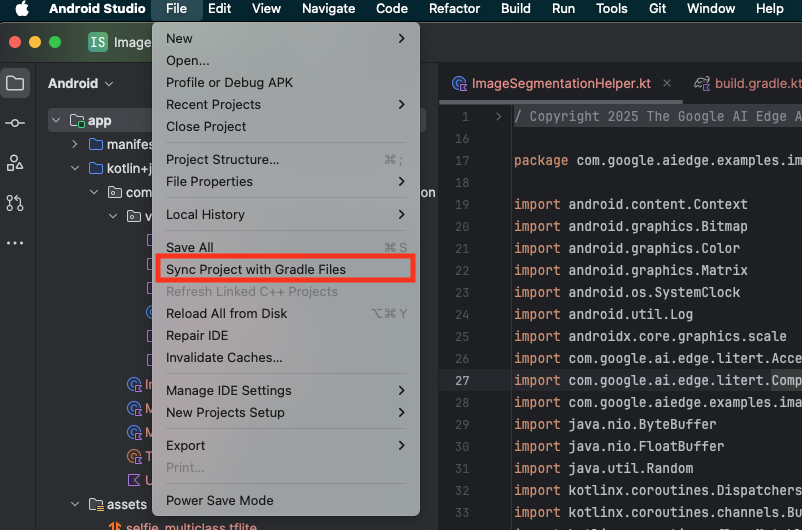Viewport: 802px width, 530px height.
Task: Click the Apple logo menu icon
Action: [x=21, y=9]
